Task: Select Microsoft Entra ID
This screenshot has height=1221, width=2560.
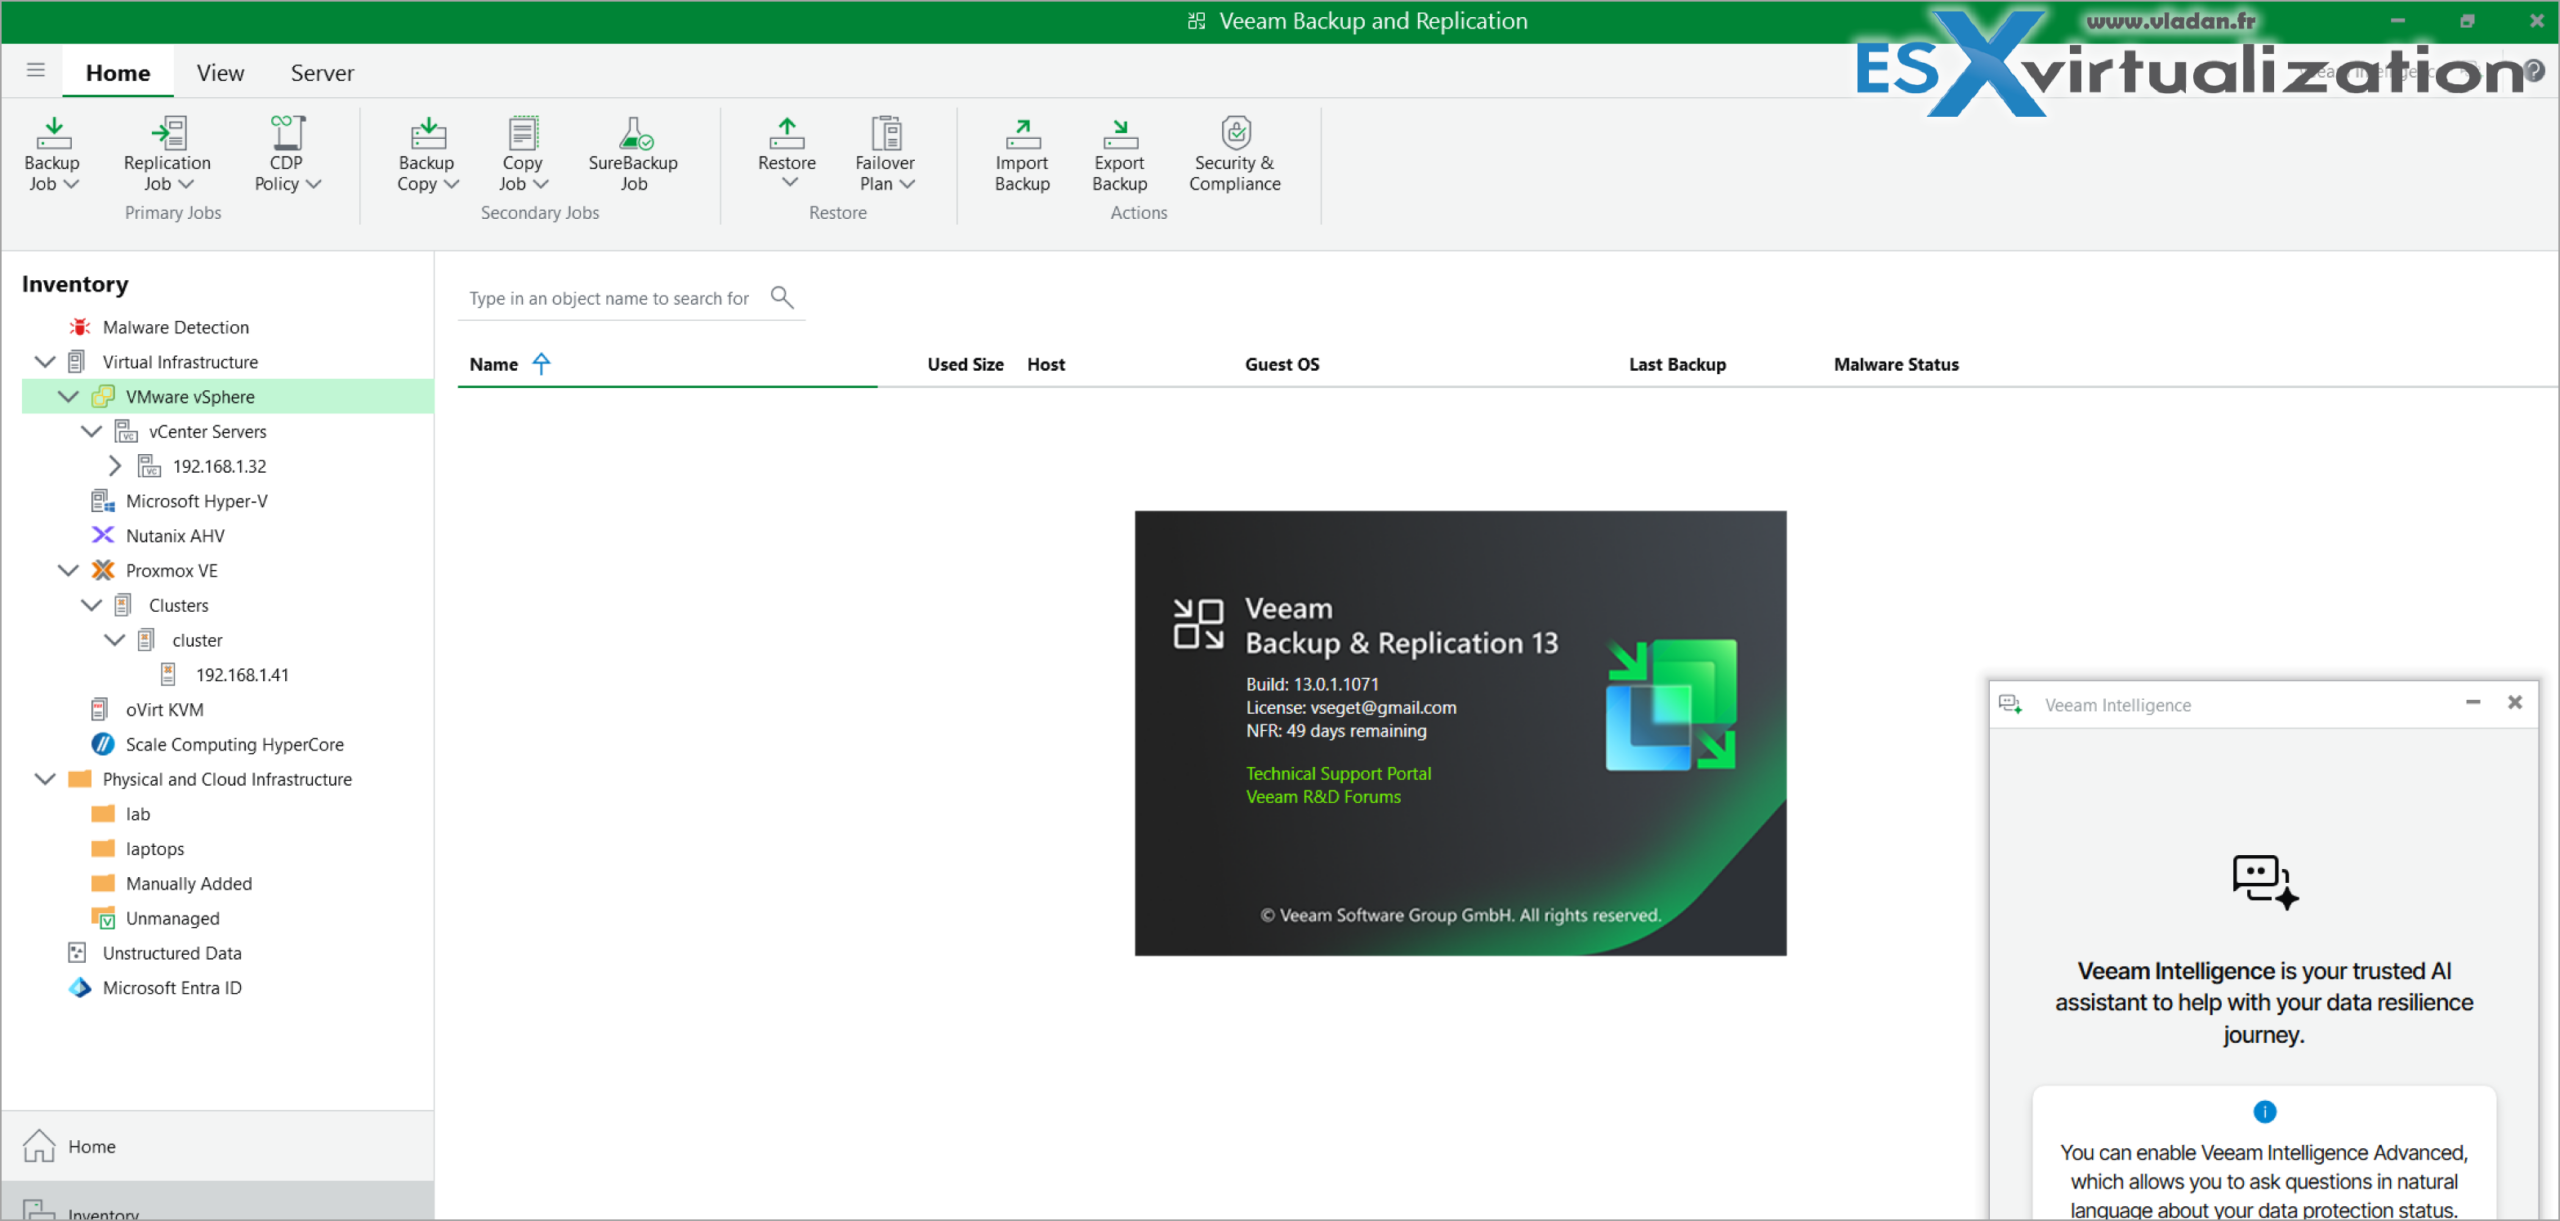Action: (x=172, y=987)
